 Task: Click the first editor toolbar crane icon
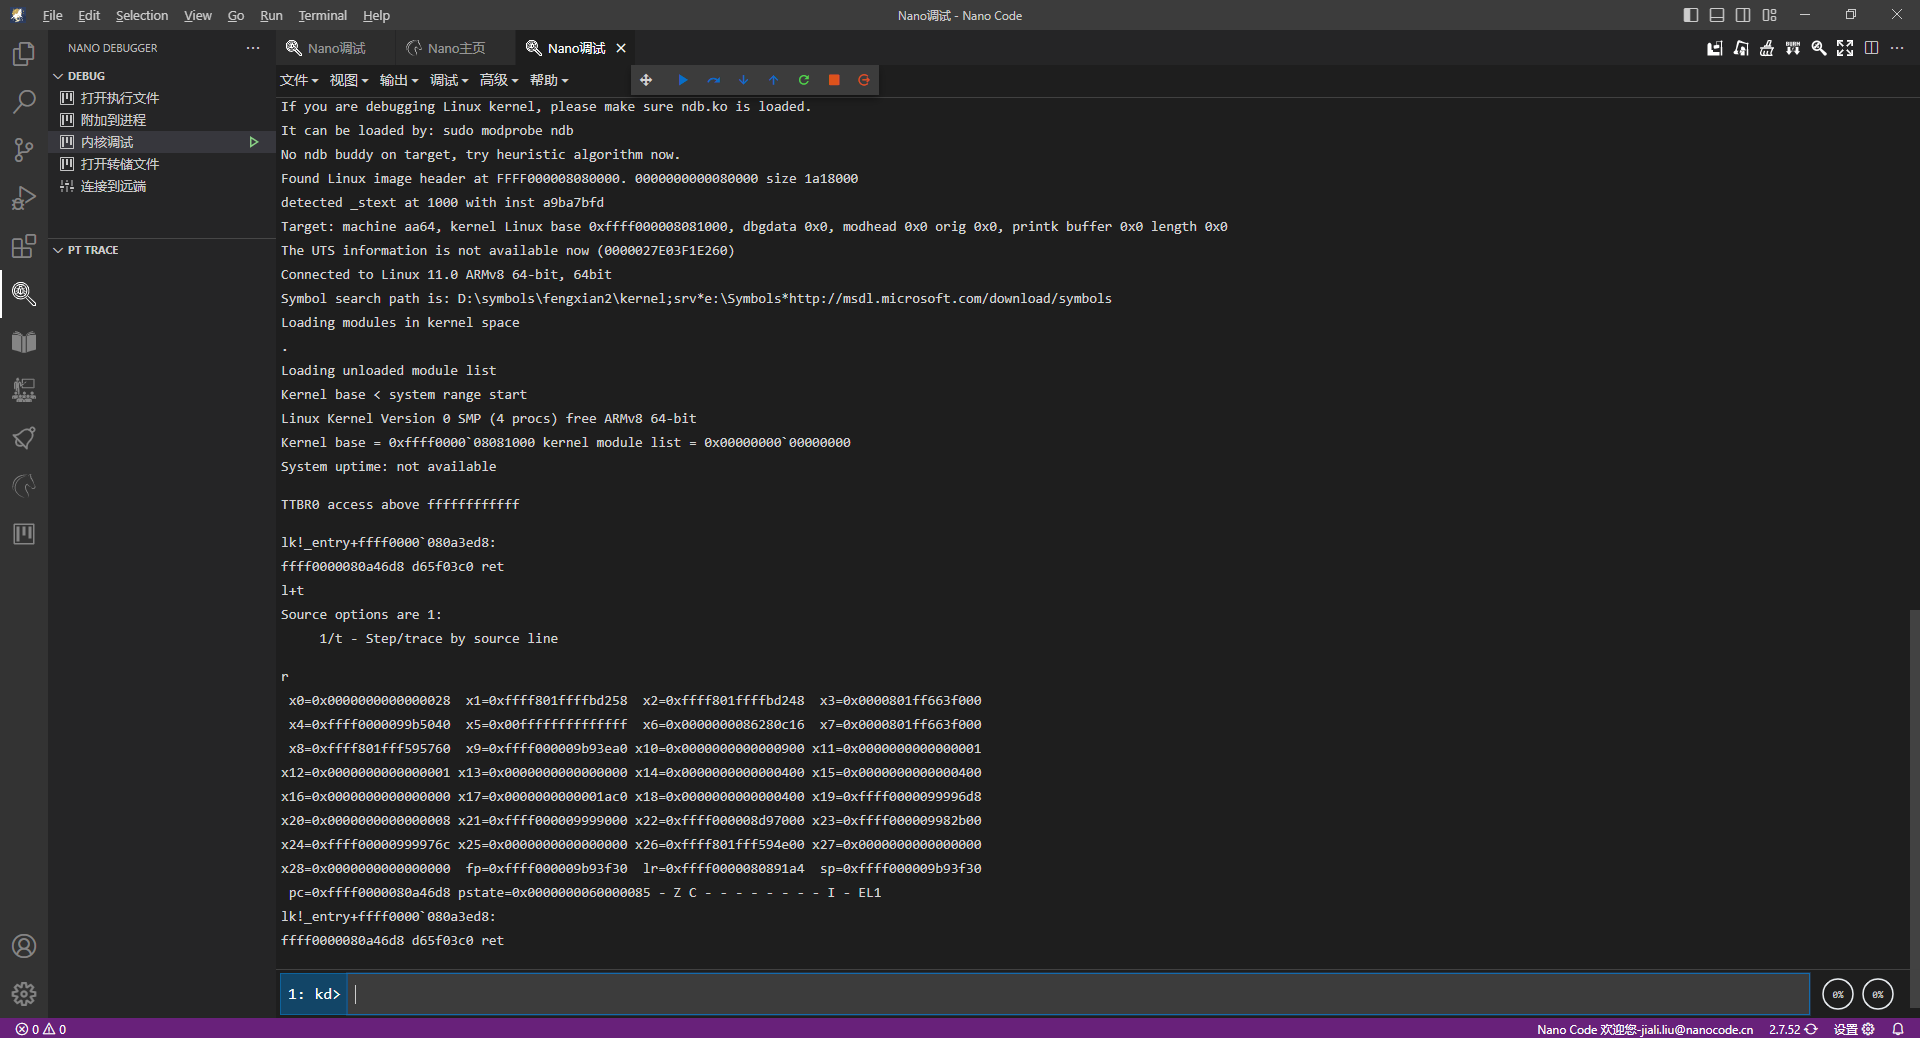tap(1715, 48)
